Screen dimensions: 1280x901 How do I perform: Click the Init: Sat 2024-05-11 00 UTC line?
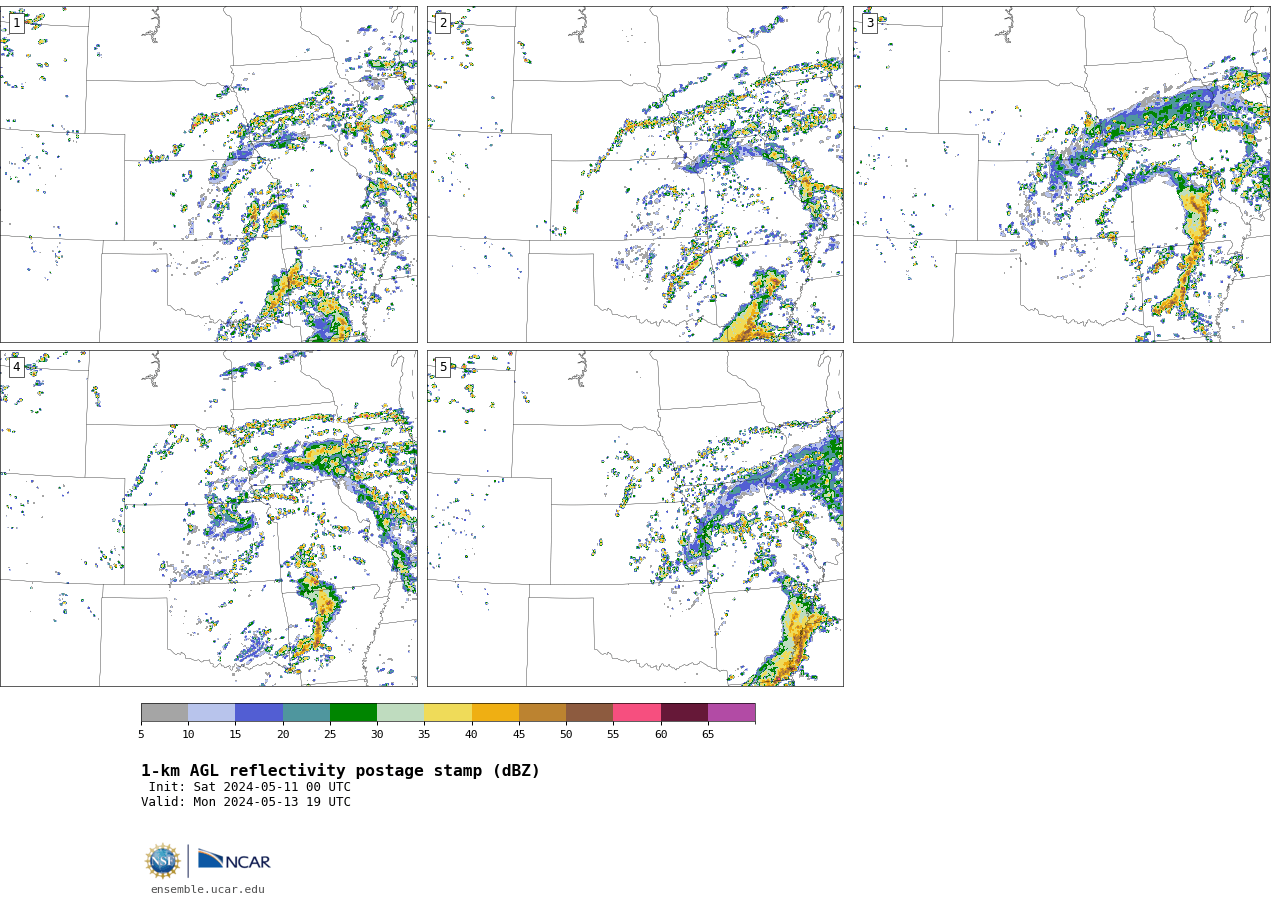click(x=250, y=787)
